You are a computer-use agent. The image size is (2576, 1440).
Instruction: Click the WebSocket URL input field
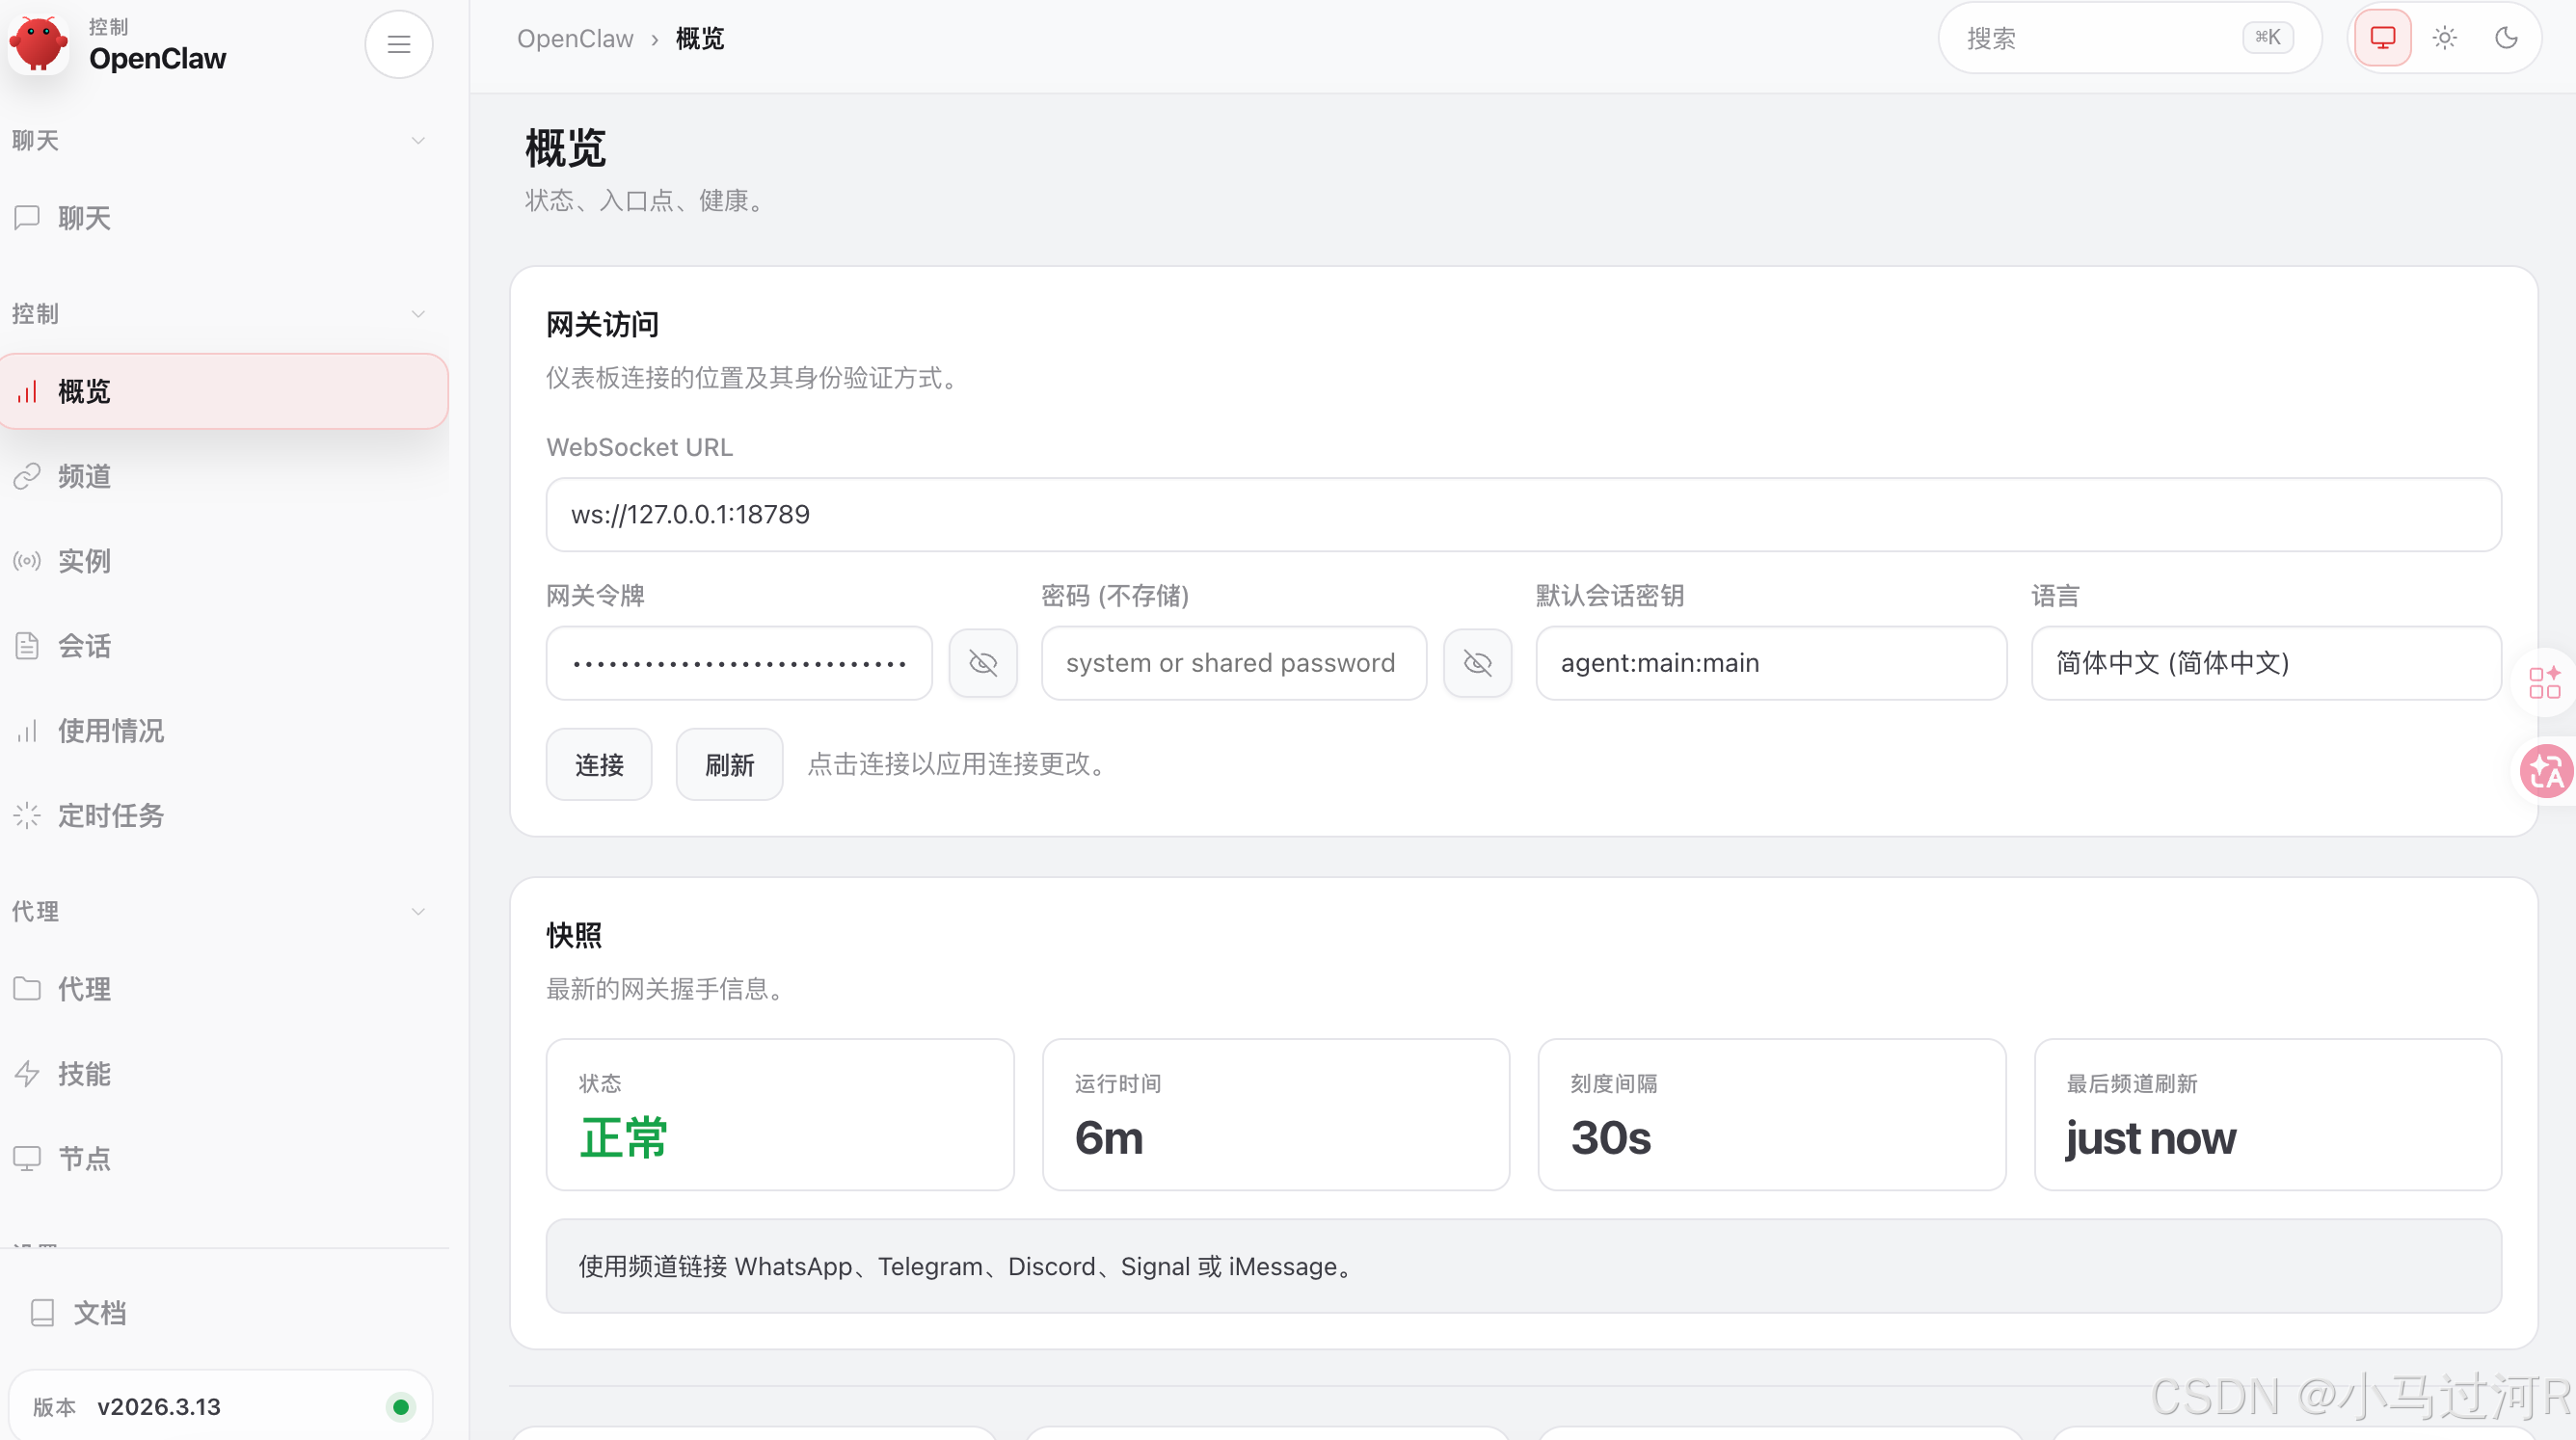[1522, 514]
